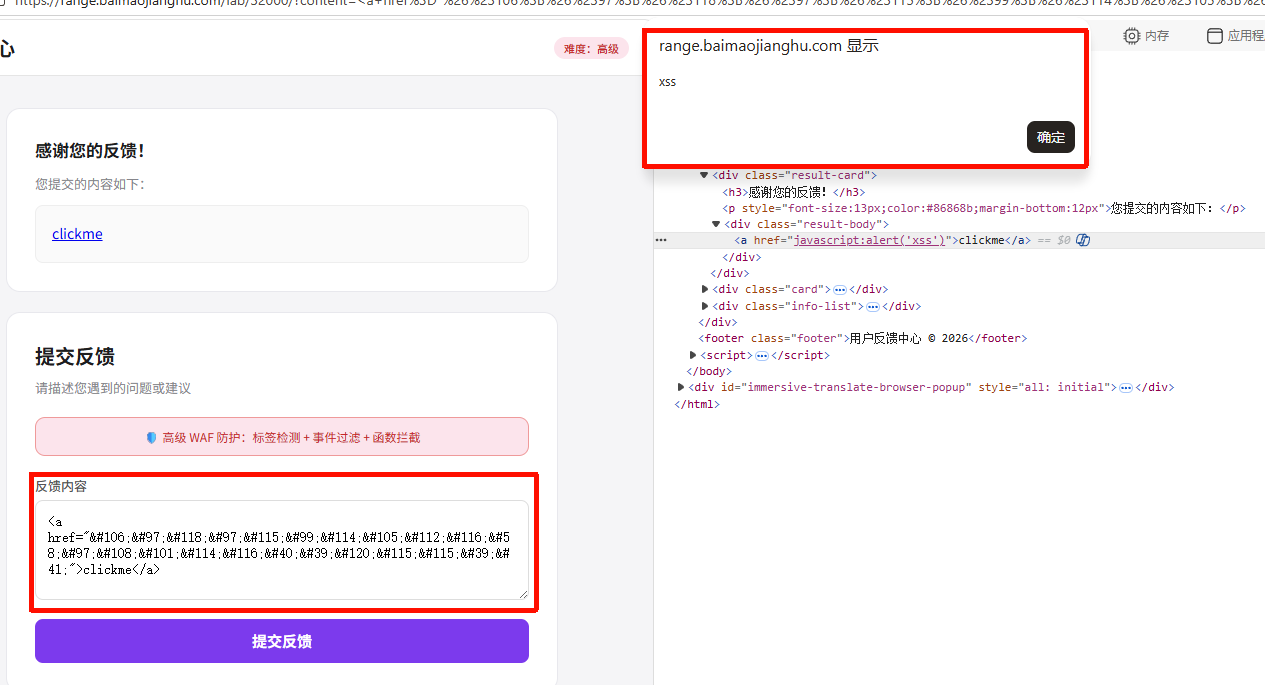The height and width of the screenshot is (685, 1265).
Task: Expand the script element node
Action: tap(694, 355)
